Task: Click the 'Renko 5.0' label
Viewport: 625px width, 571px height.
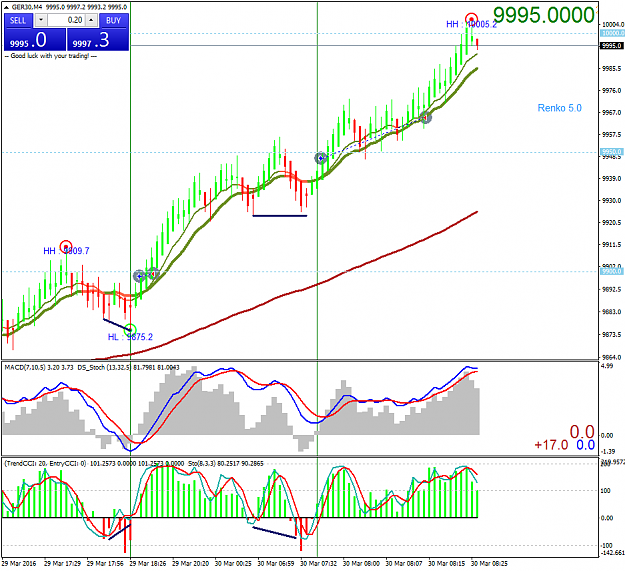Action: tap(559, 108)
